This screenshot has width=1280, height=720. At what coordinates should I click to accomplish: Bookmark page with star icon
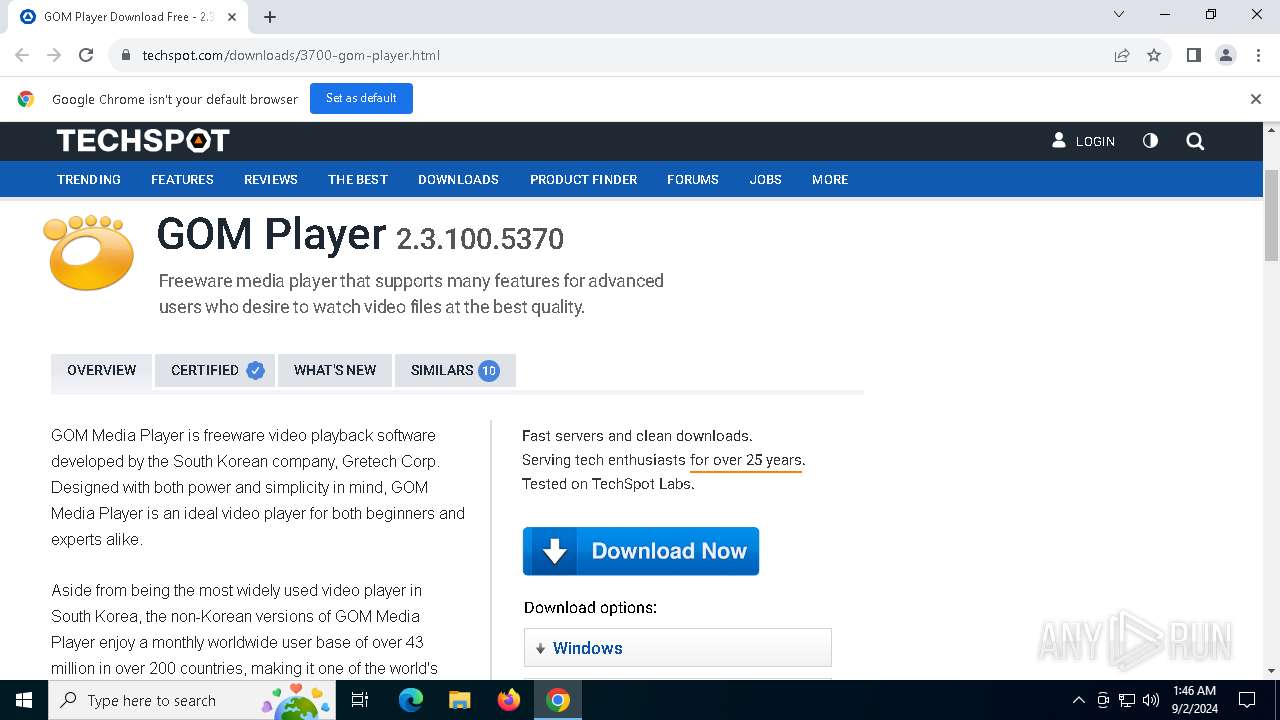coord(1154,55)
